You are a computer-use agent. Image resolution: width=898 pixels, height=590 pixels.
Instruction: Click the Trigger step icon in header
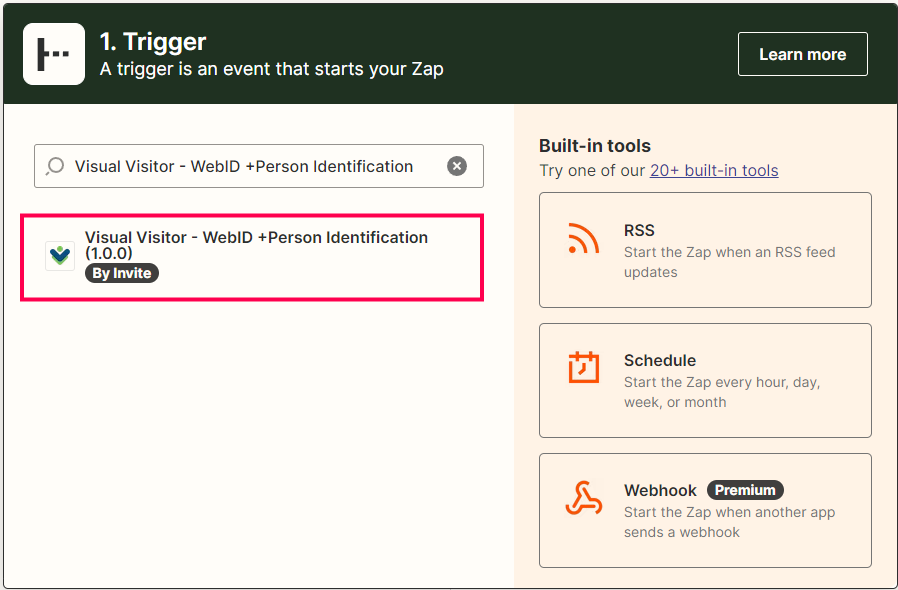[54, 54]
